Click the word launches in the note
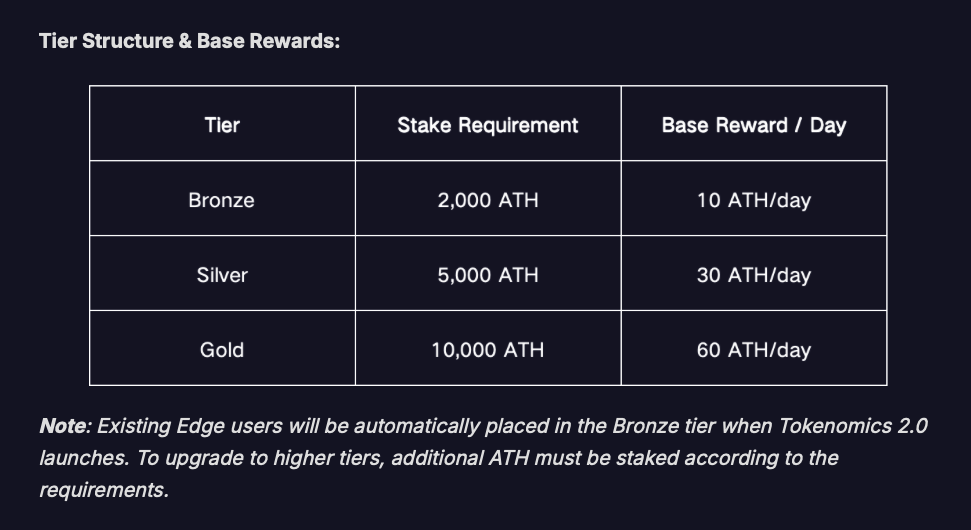This screenshot has height=530, width=971. (85, 458)
